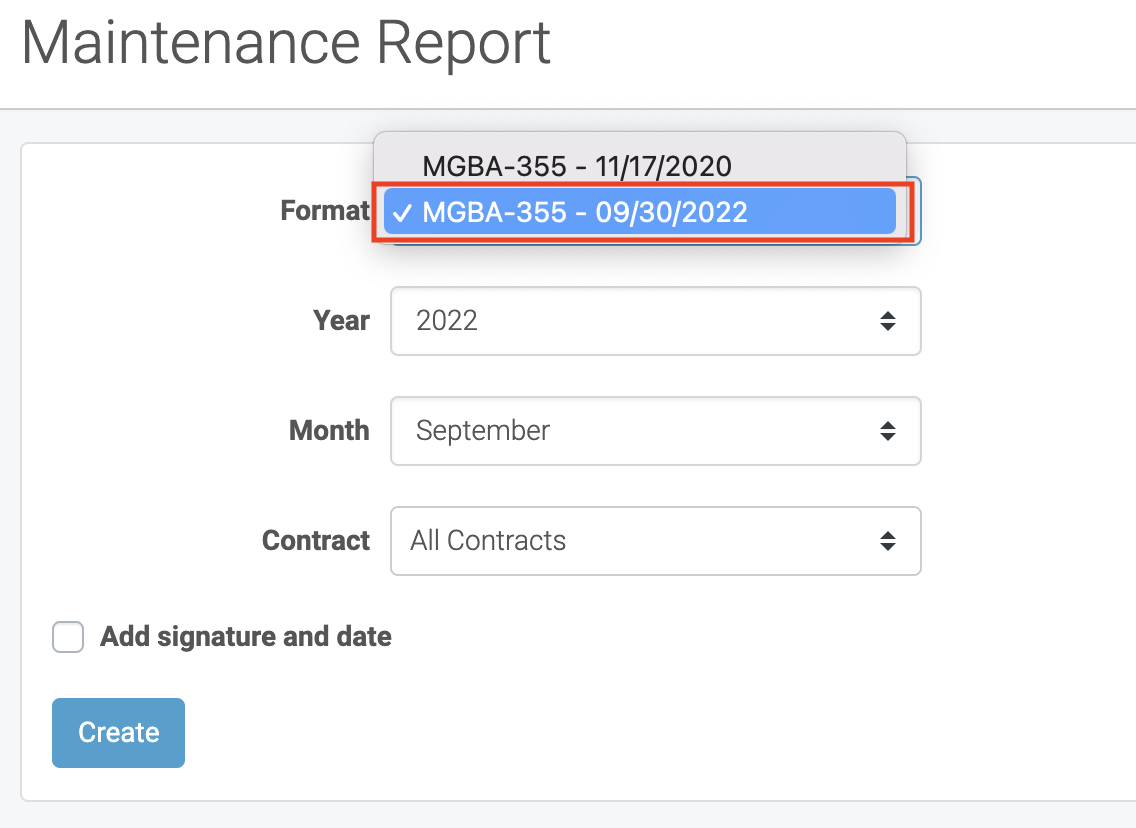This screenshot has width=1136, height=828.
Task: Click the Format select edge beside the popup
Action: (915, 211)
